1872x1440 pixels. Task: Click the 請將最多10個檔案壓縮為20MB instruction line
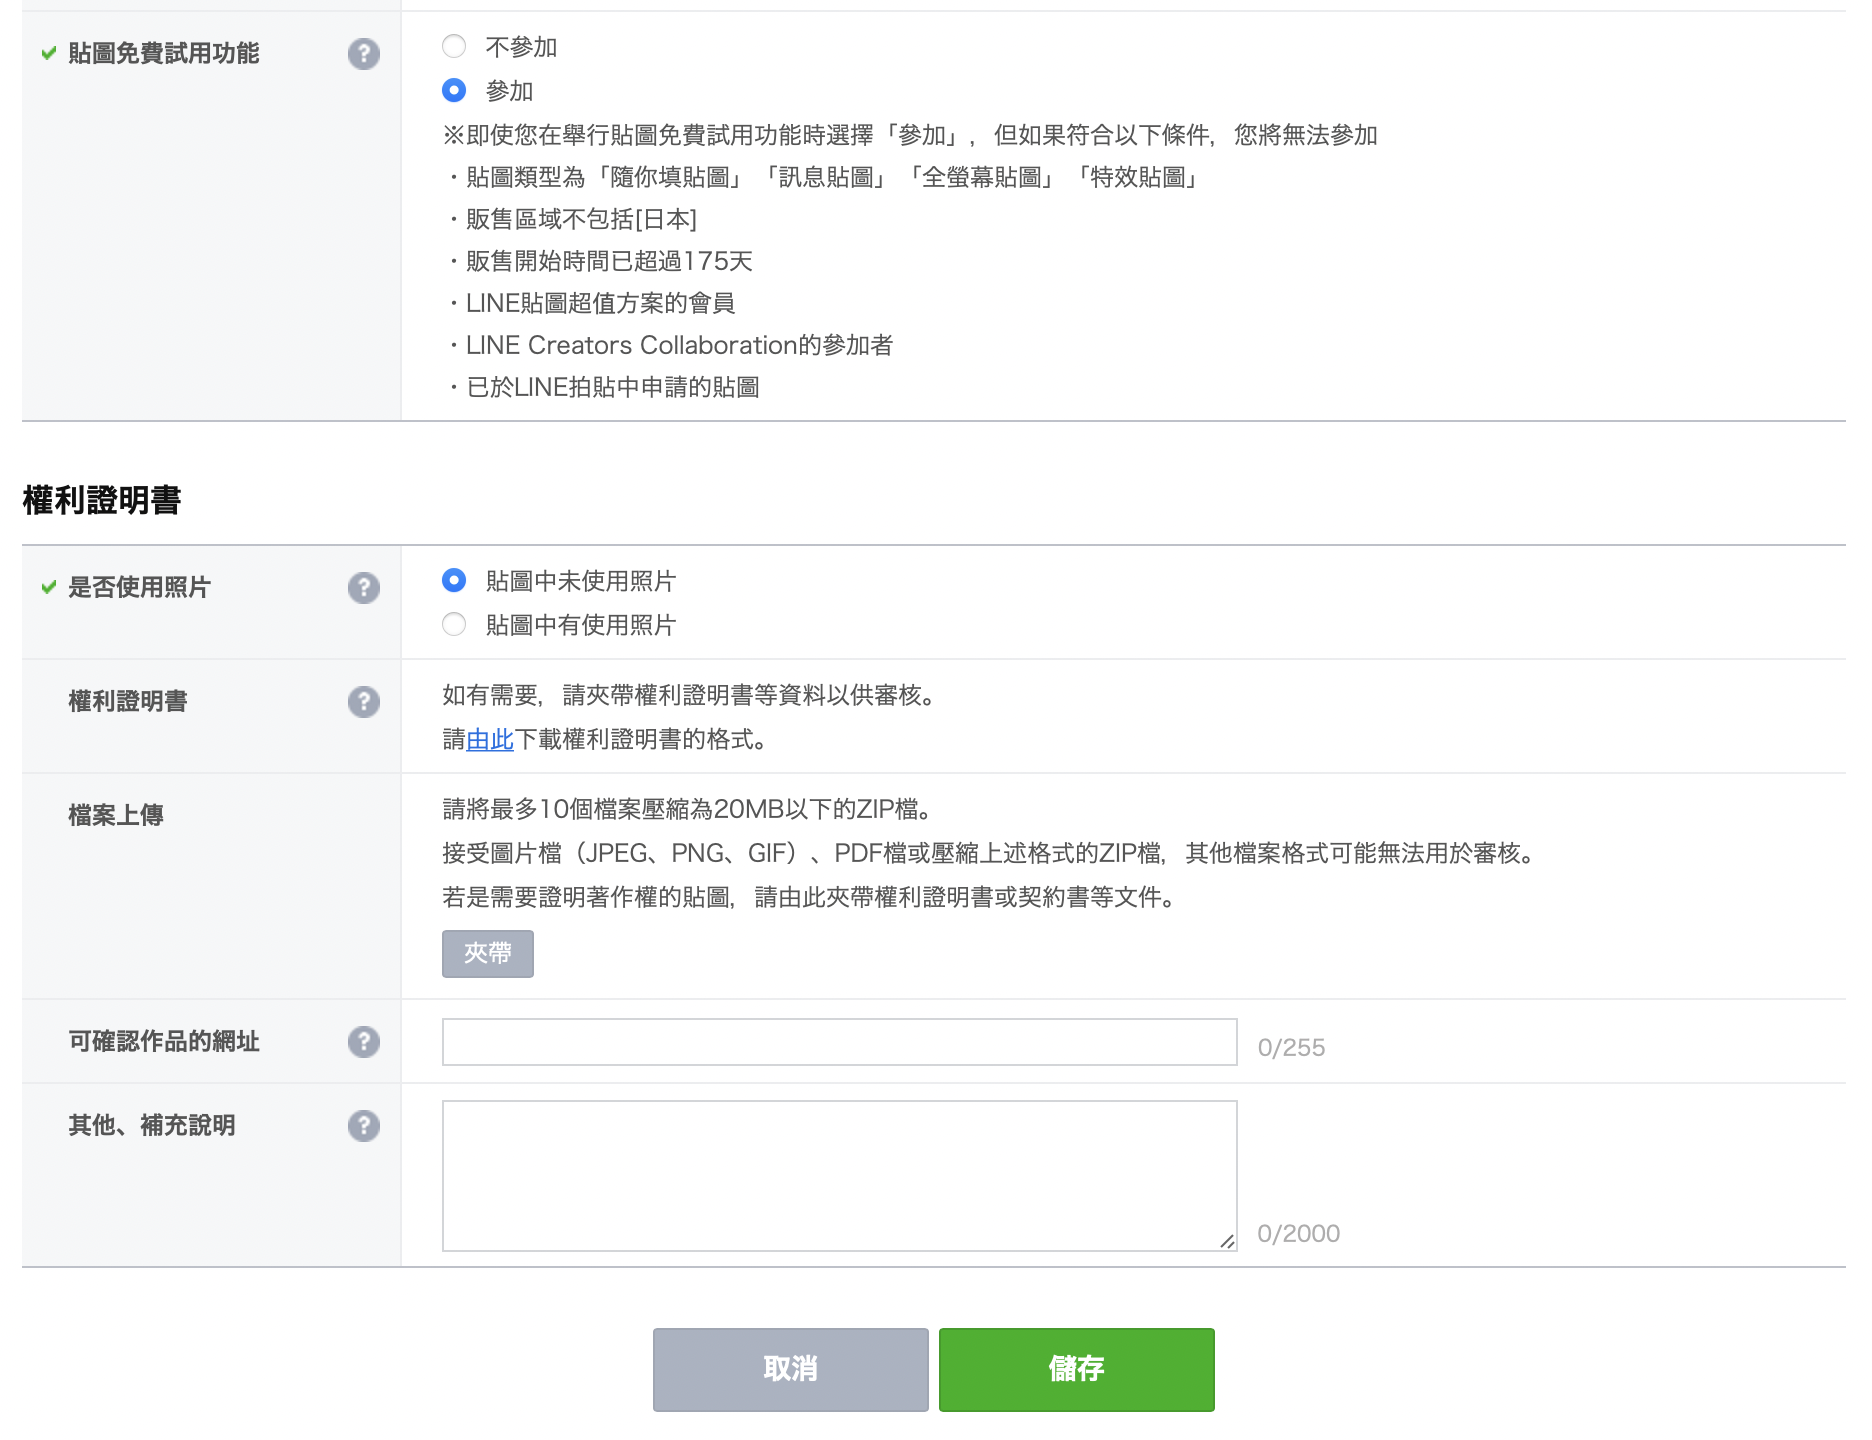688,810
